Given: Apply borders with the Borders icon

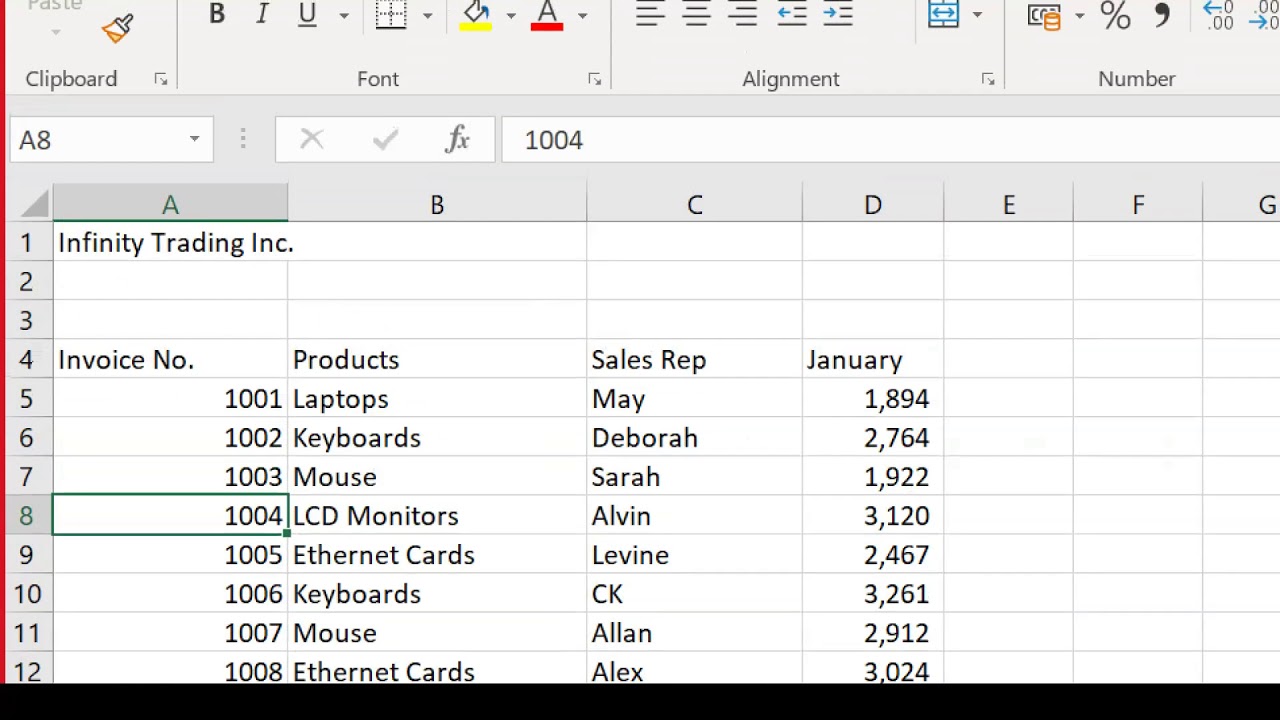Looking at the screenshot, I should 391,14.
